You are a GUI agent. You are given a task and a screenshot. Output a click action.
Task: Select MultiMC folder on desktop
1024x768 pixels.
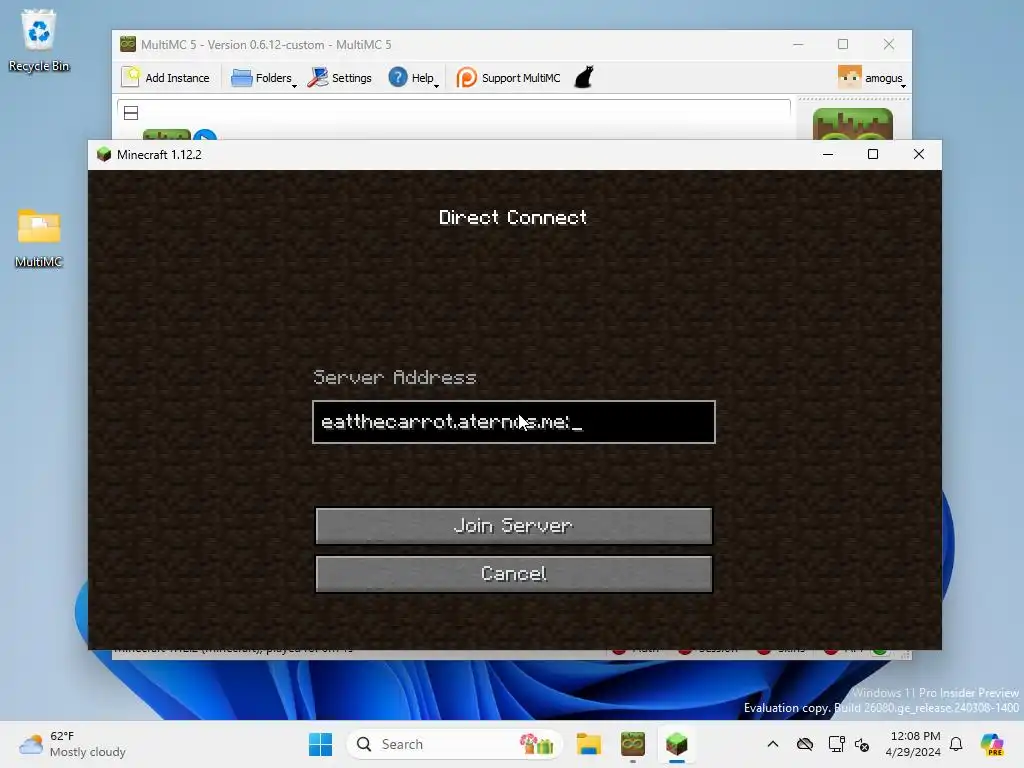[39, 238]
